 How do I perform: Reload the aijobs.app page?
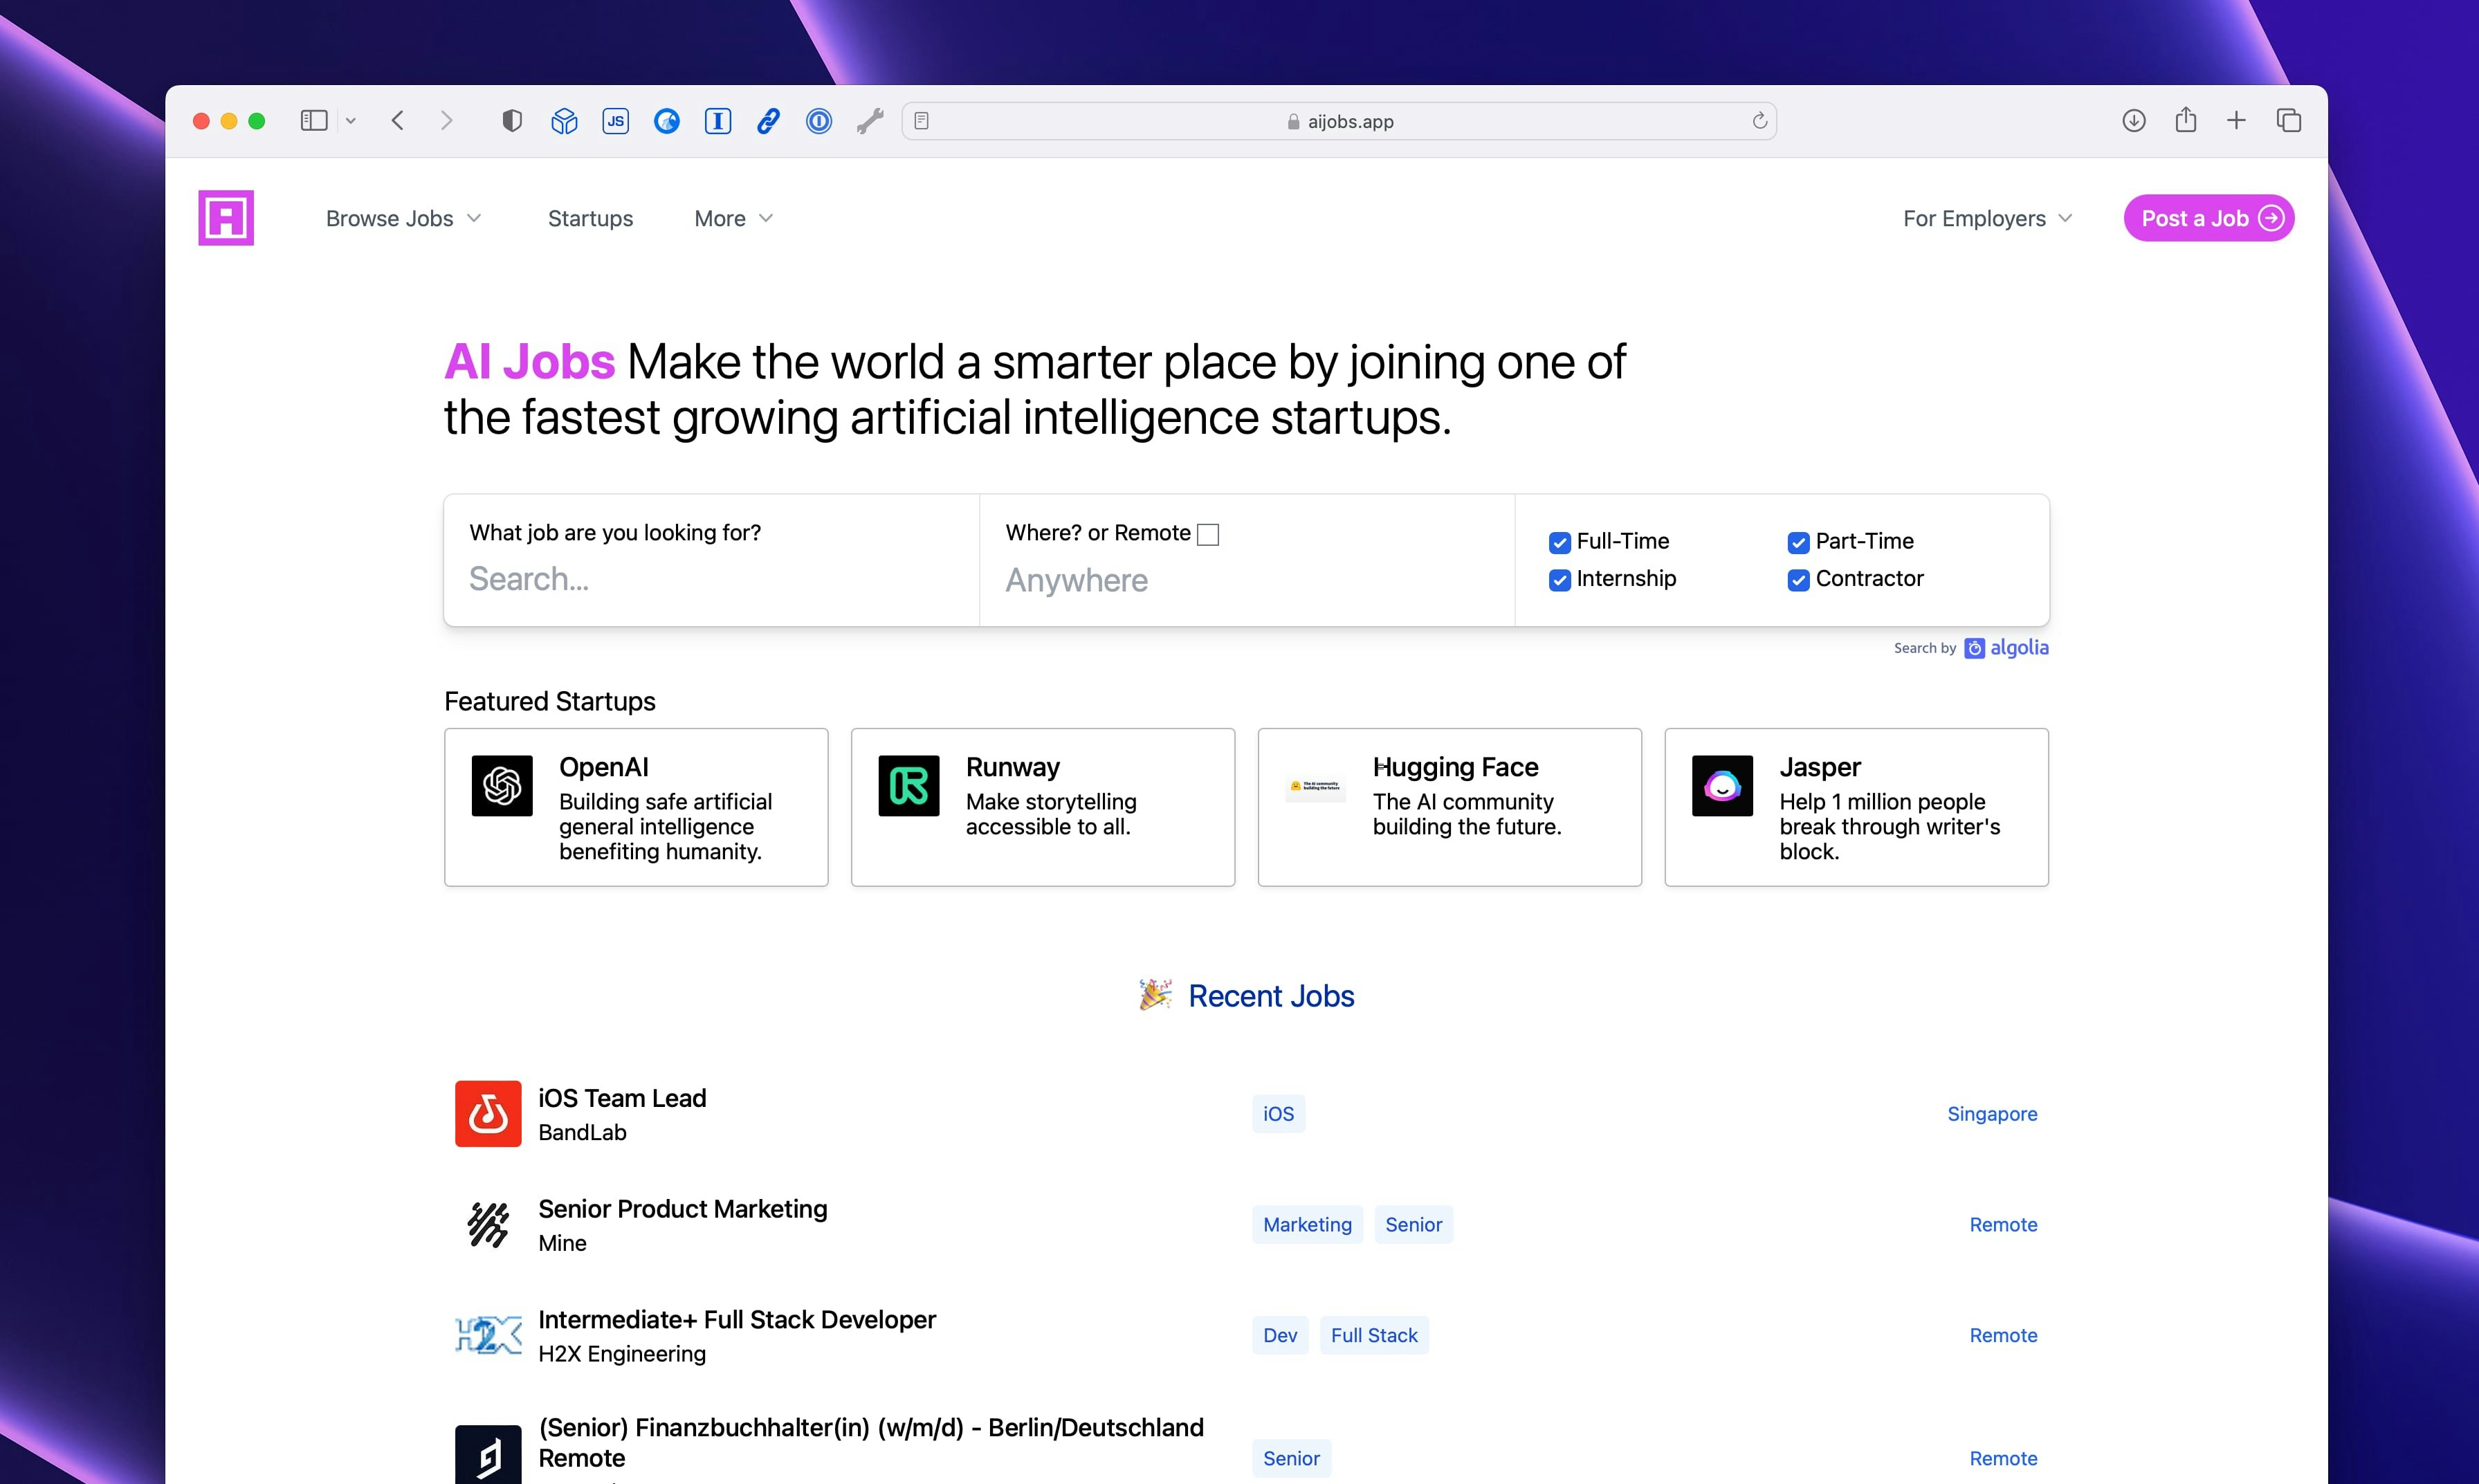pyautogui.click(x=1759, y=121)
